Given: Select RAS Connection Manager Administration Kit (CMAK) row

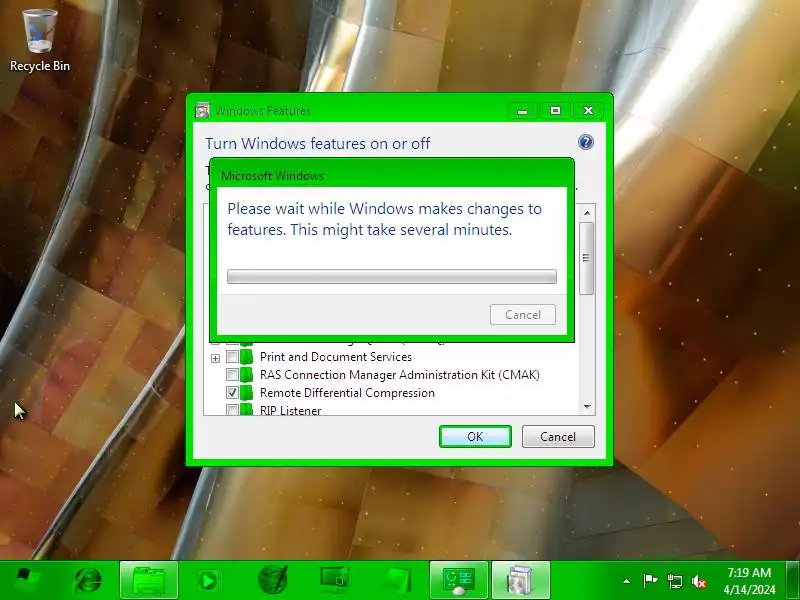Looking at the screenshot, I should pos(399,374).
